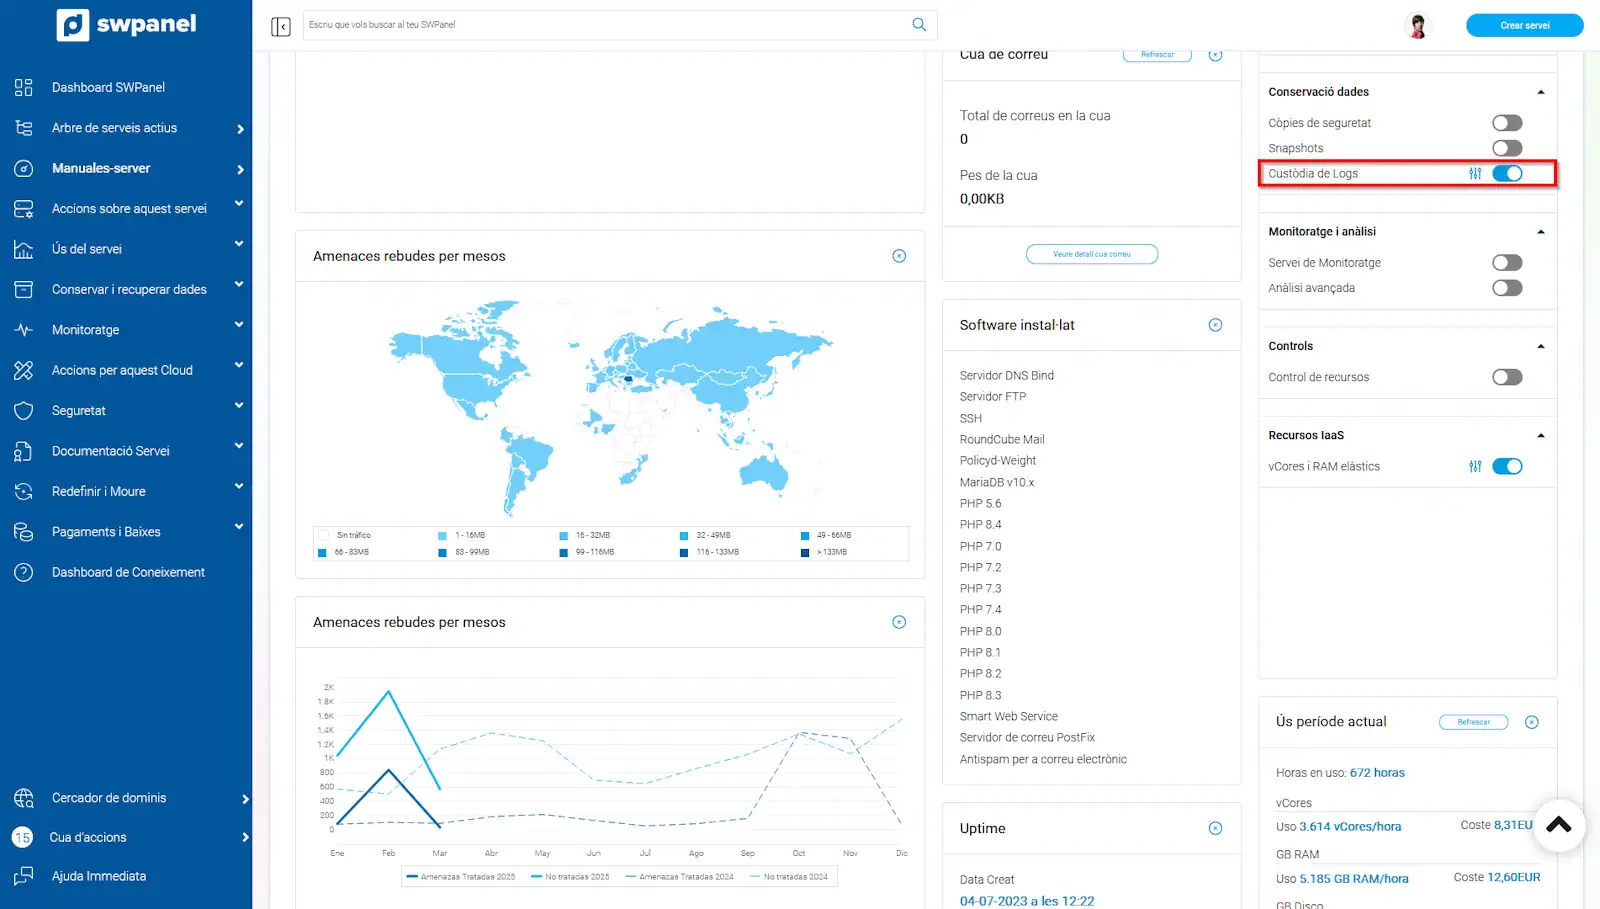The height and width of the screenshot is (909, 1600).
Task: Expand Seguretat submenu chevron
Action: (239, 405)
